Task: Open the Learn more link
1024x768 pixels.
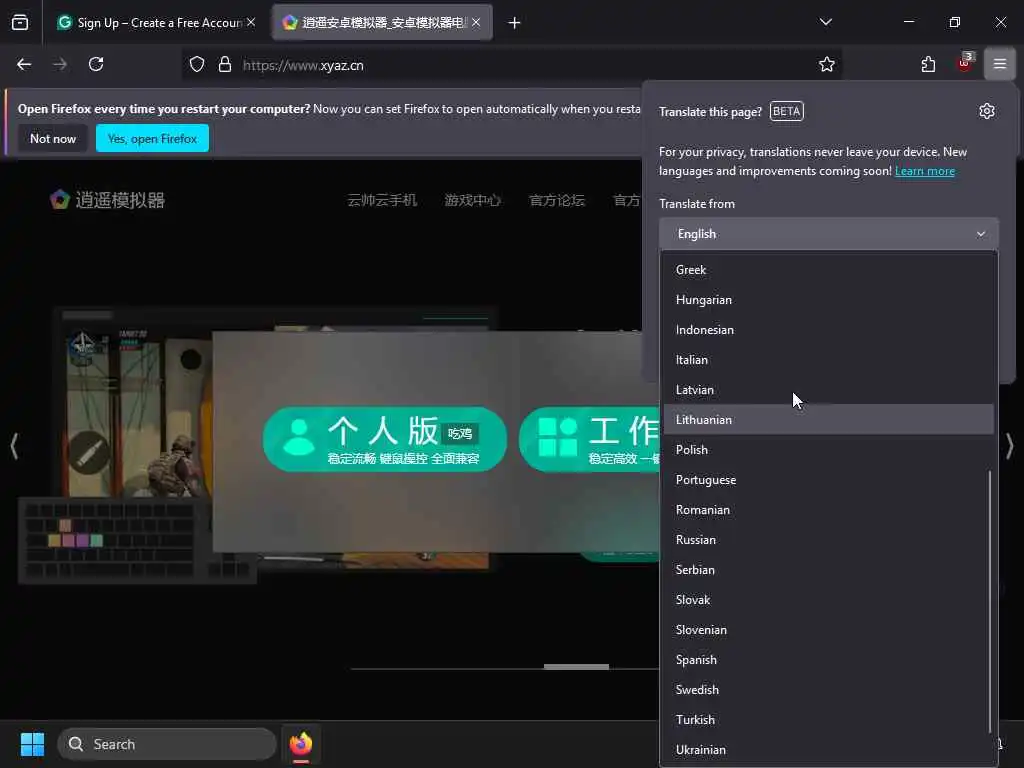Action: click(x=925, y=171)
